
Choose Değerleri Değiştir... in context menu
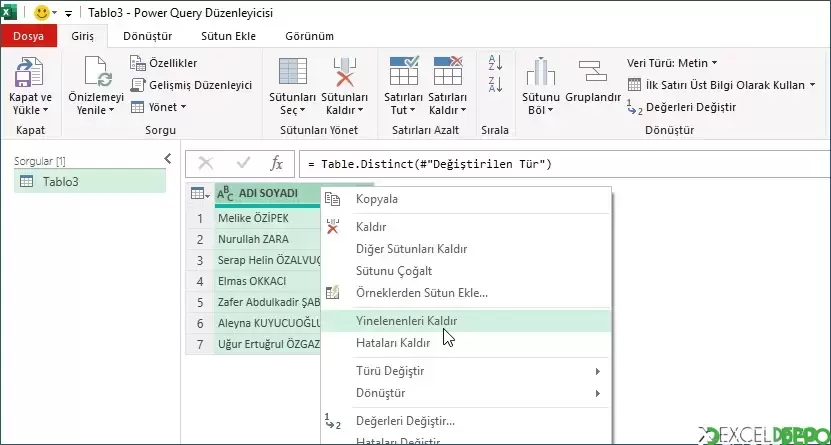[x=466, y=422]
